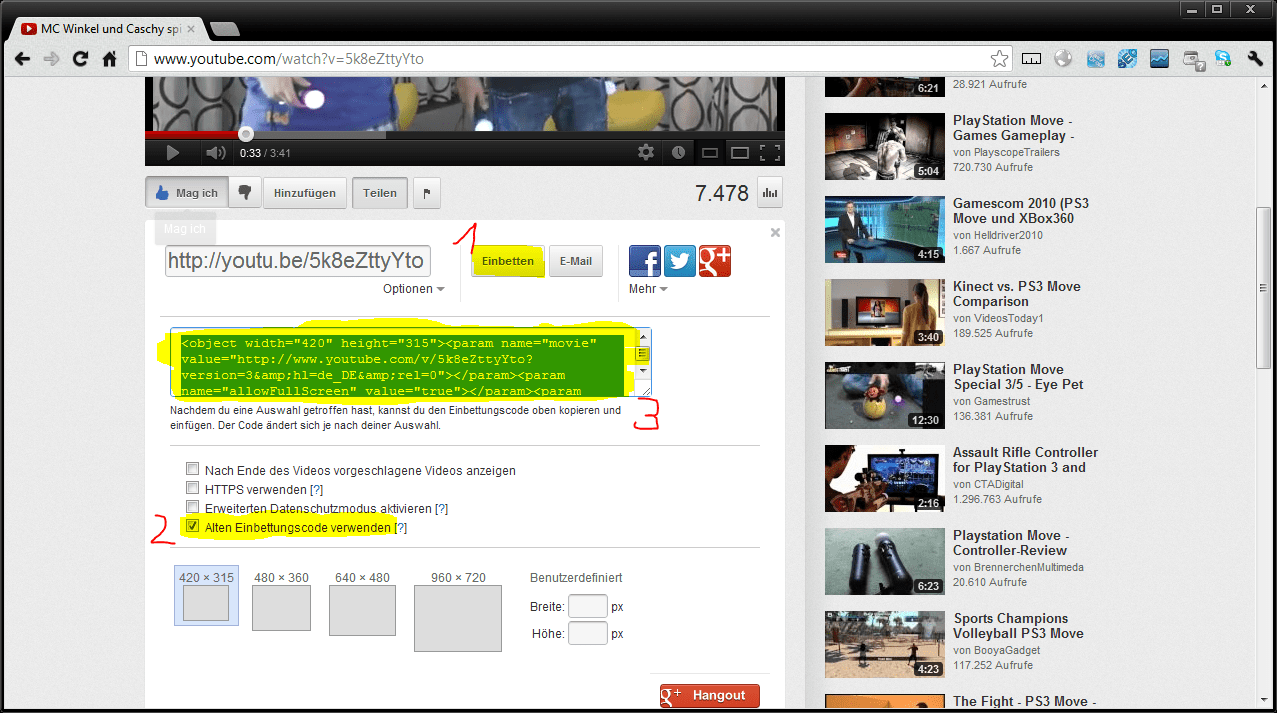
Task: Click the Breite width input field
Action: tap(588, 607)
